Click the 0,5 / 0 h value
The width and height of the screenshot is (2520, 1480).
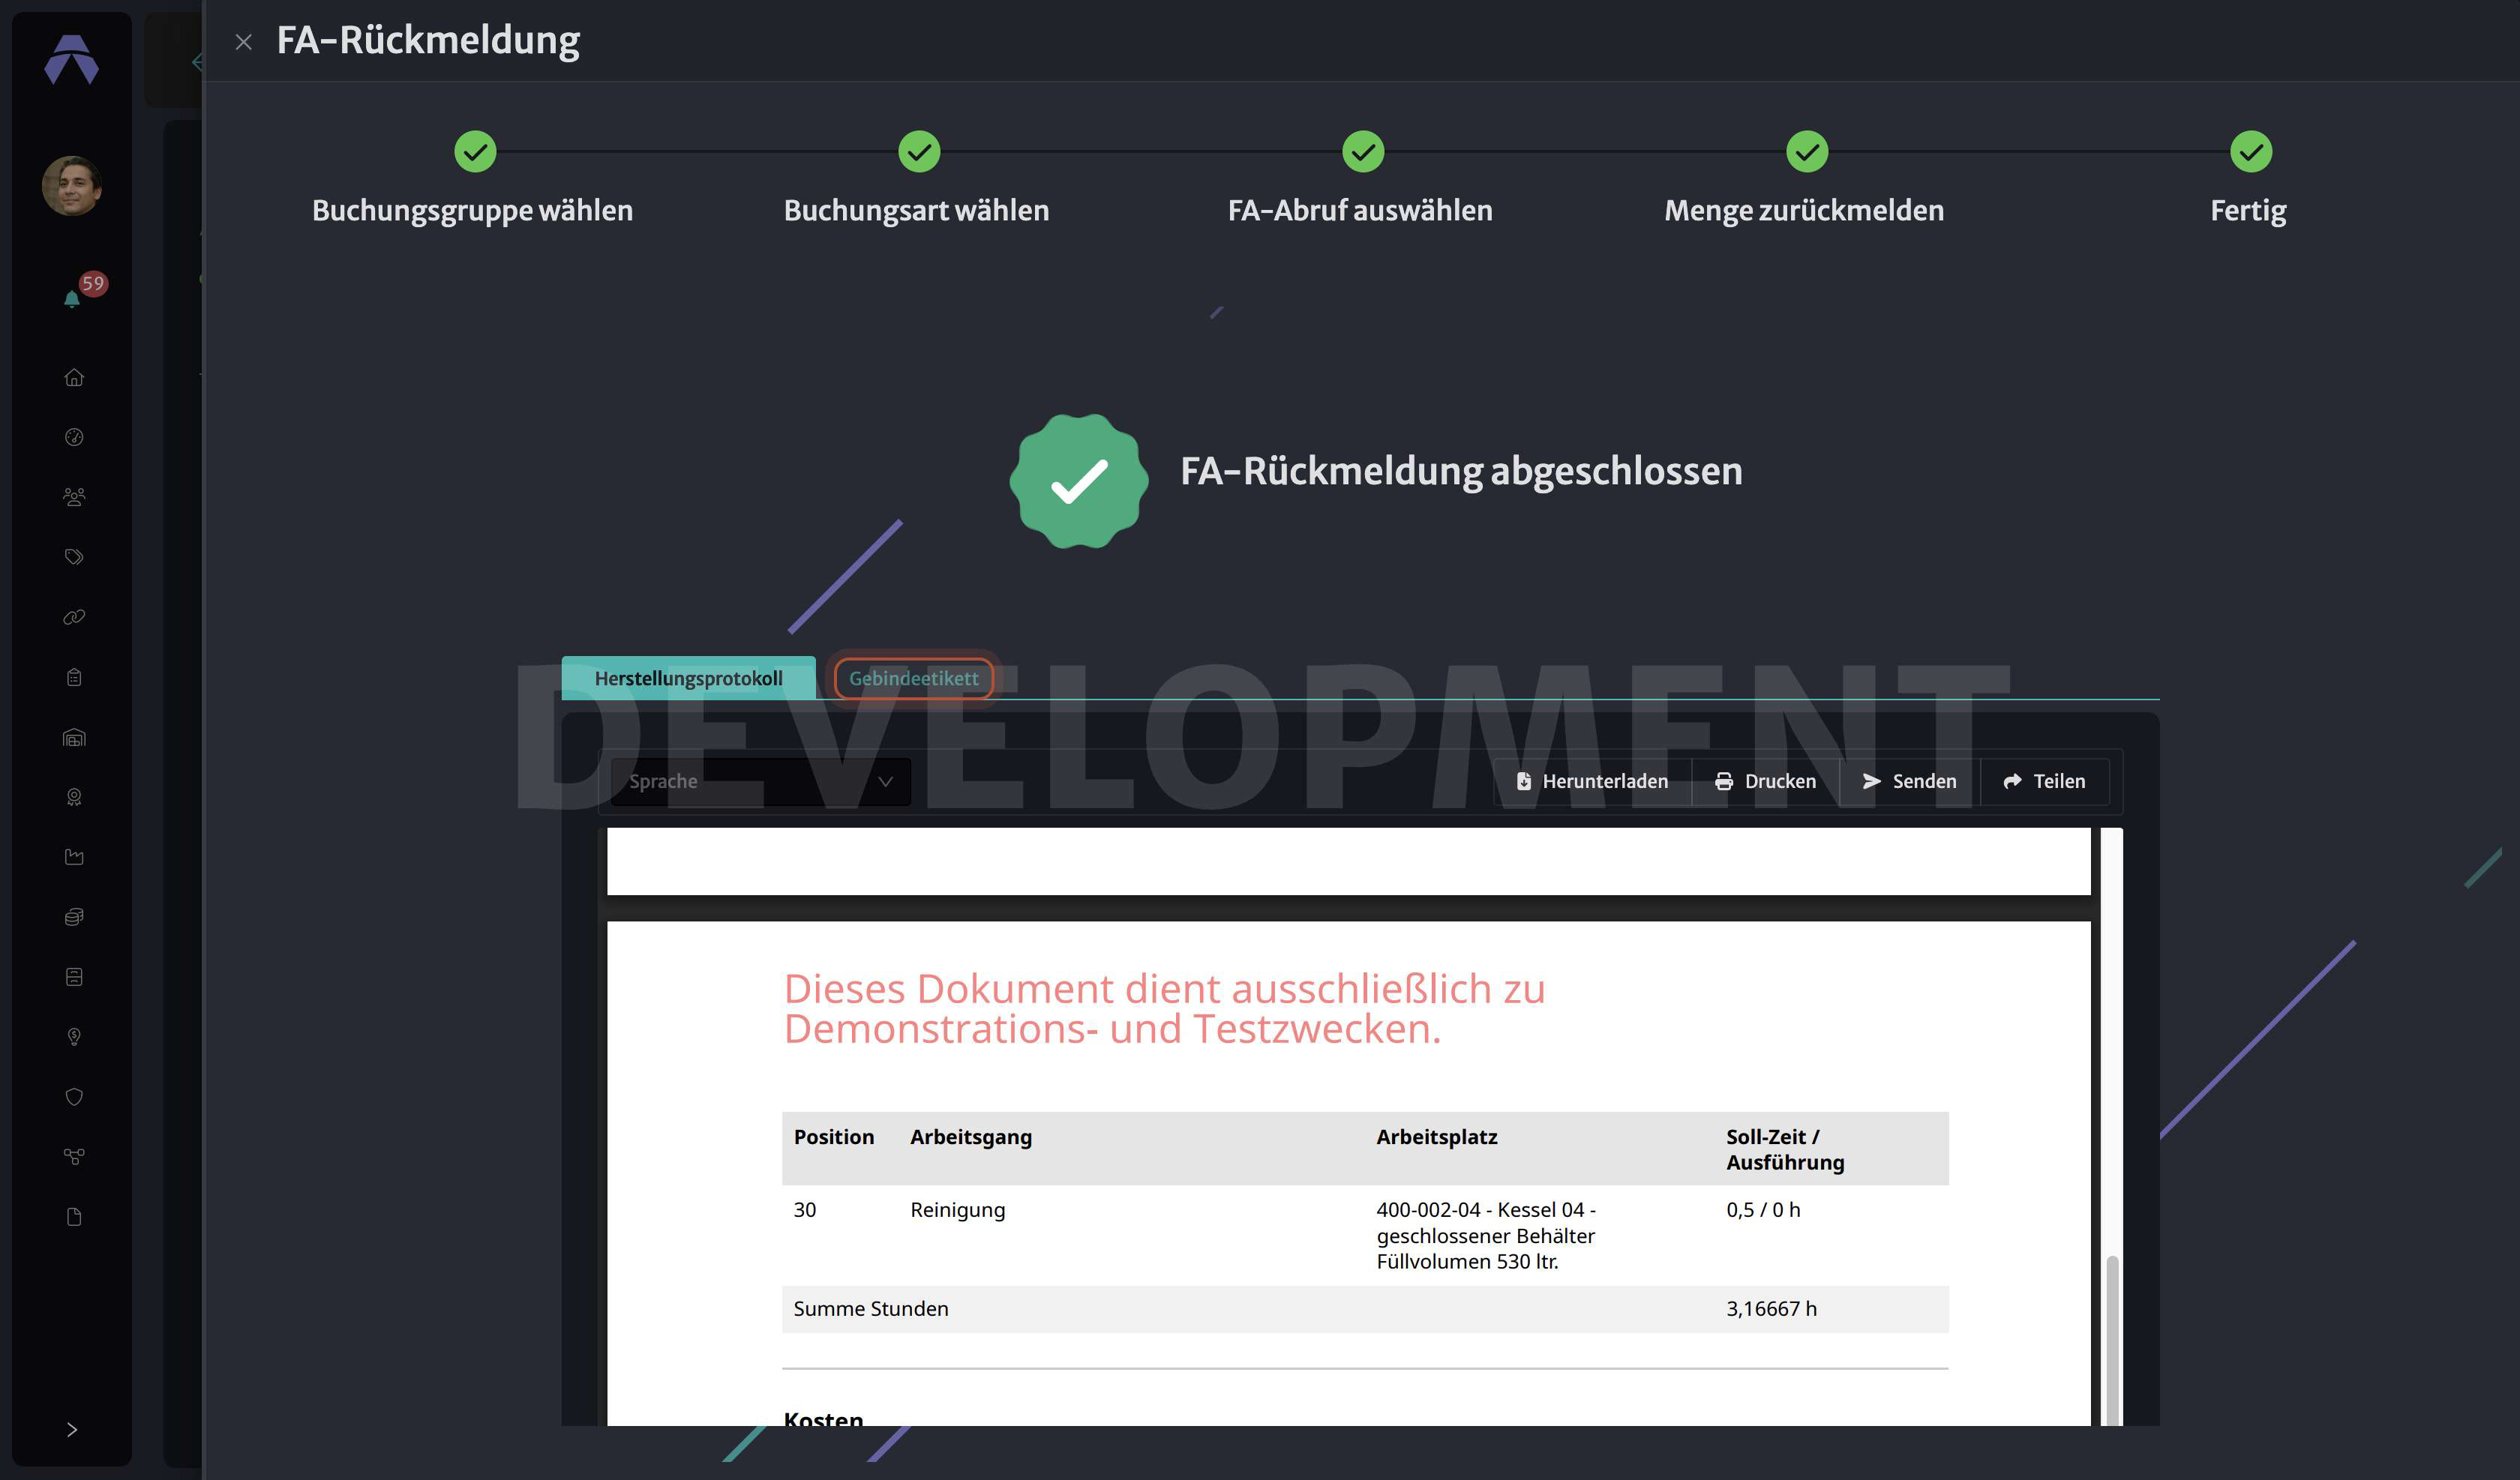pos(1763,1209)
